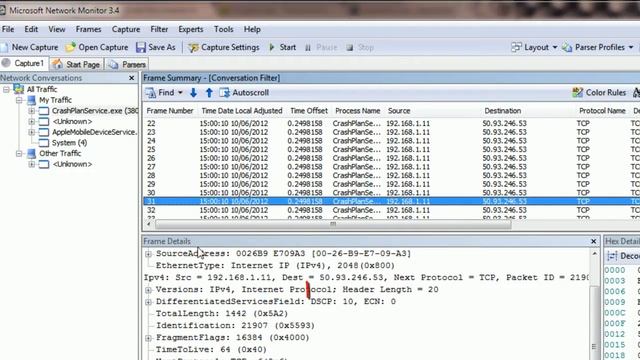Switch to the Start Page tab
640x360 pixels.
77,64
